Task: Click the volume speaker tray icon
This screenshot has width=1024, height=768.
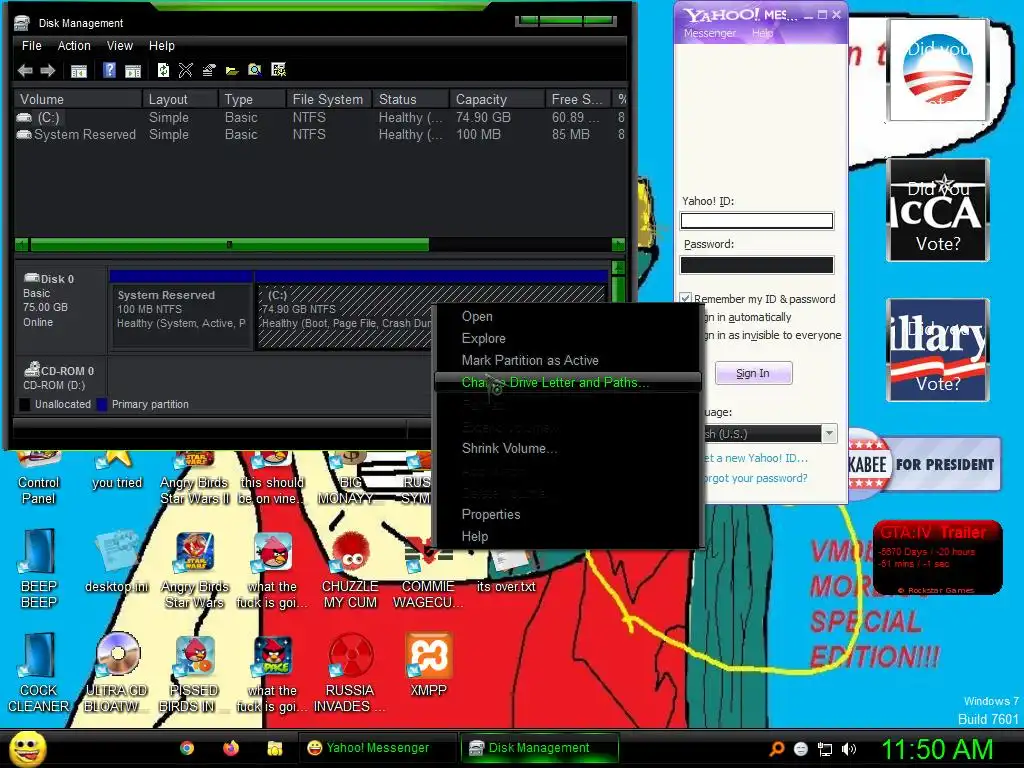Action: (849, 749)
